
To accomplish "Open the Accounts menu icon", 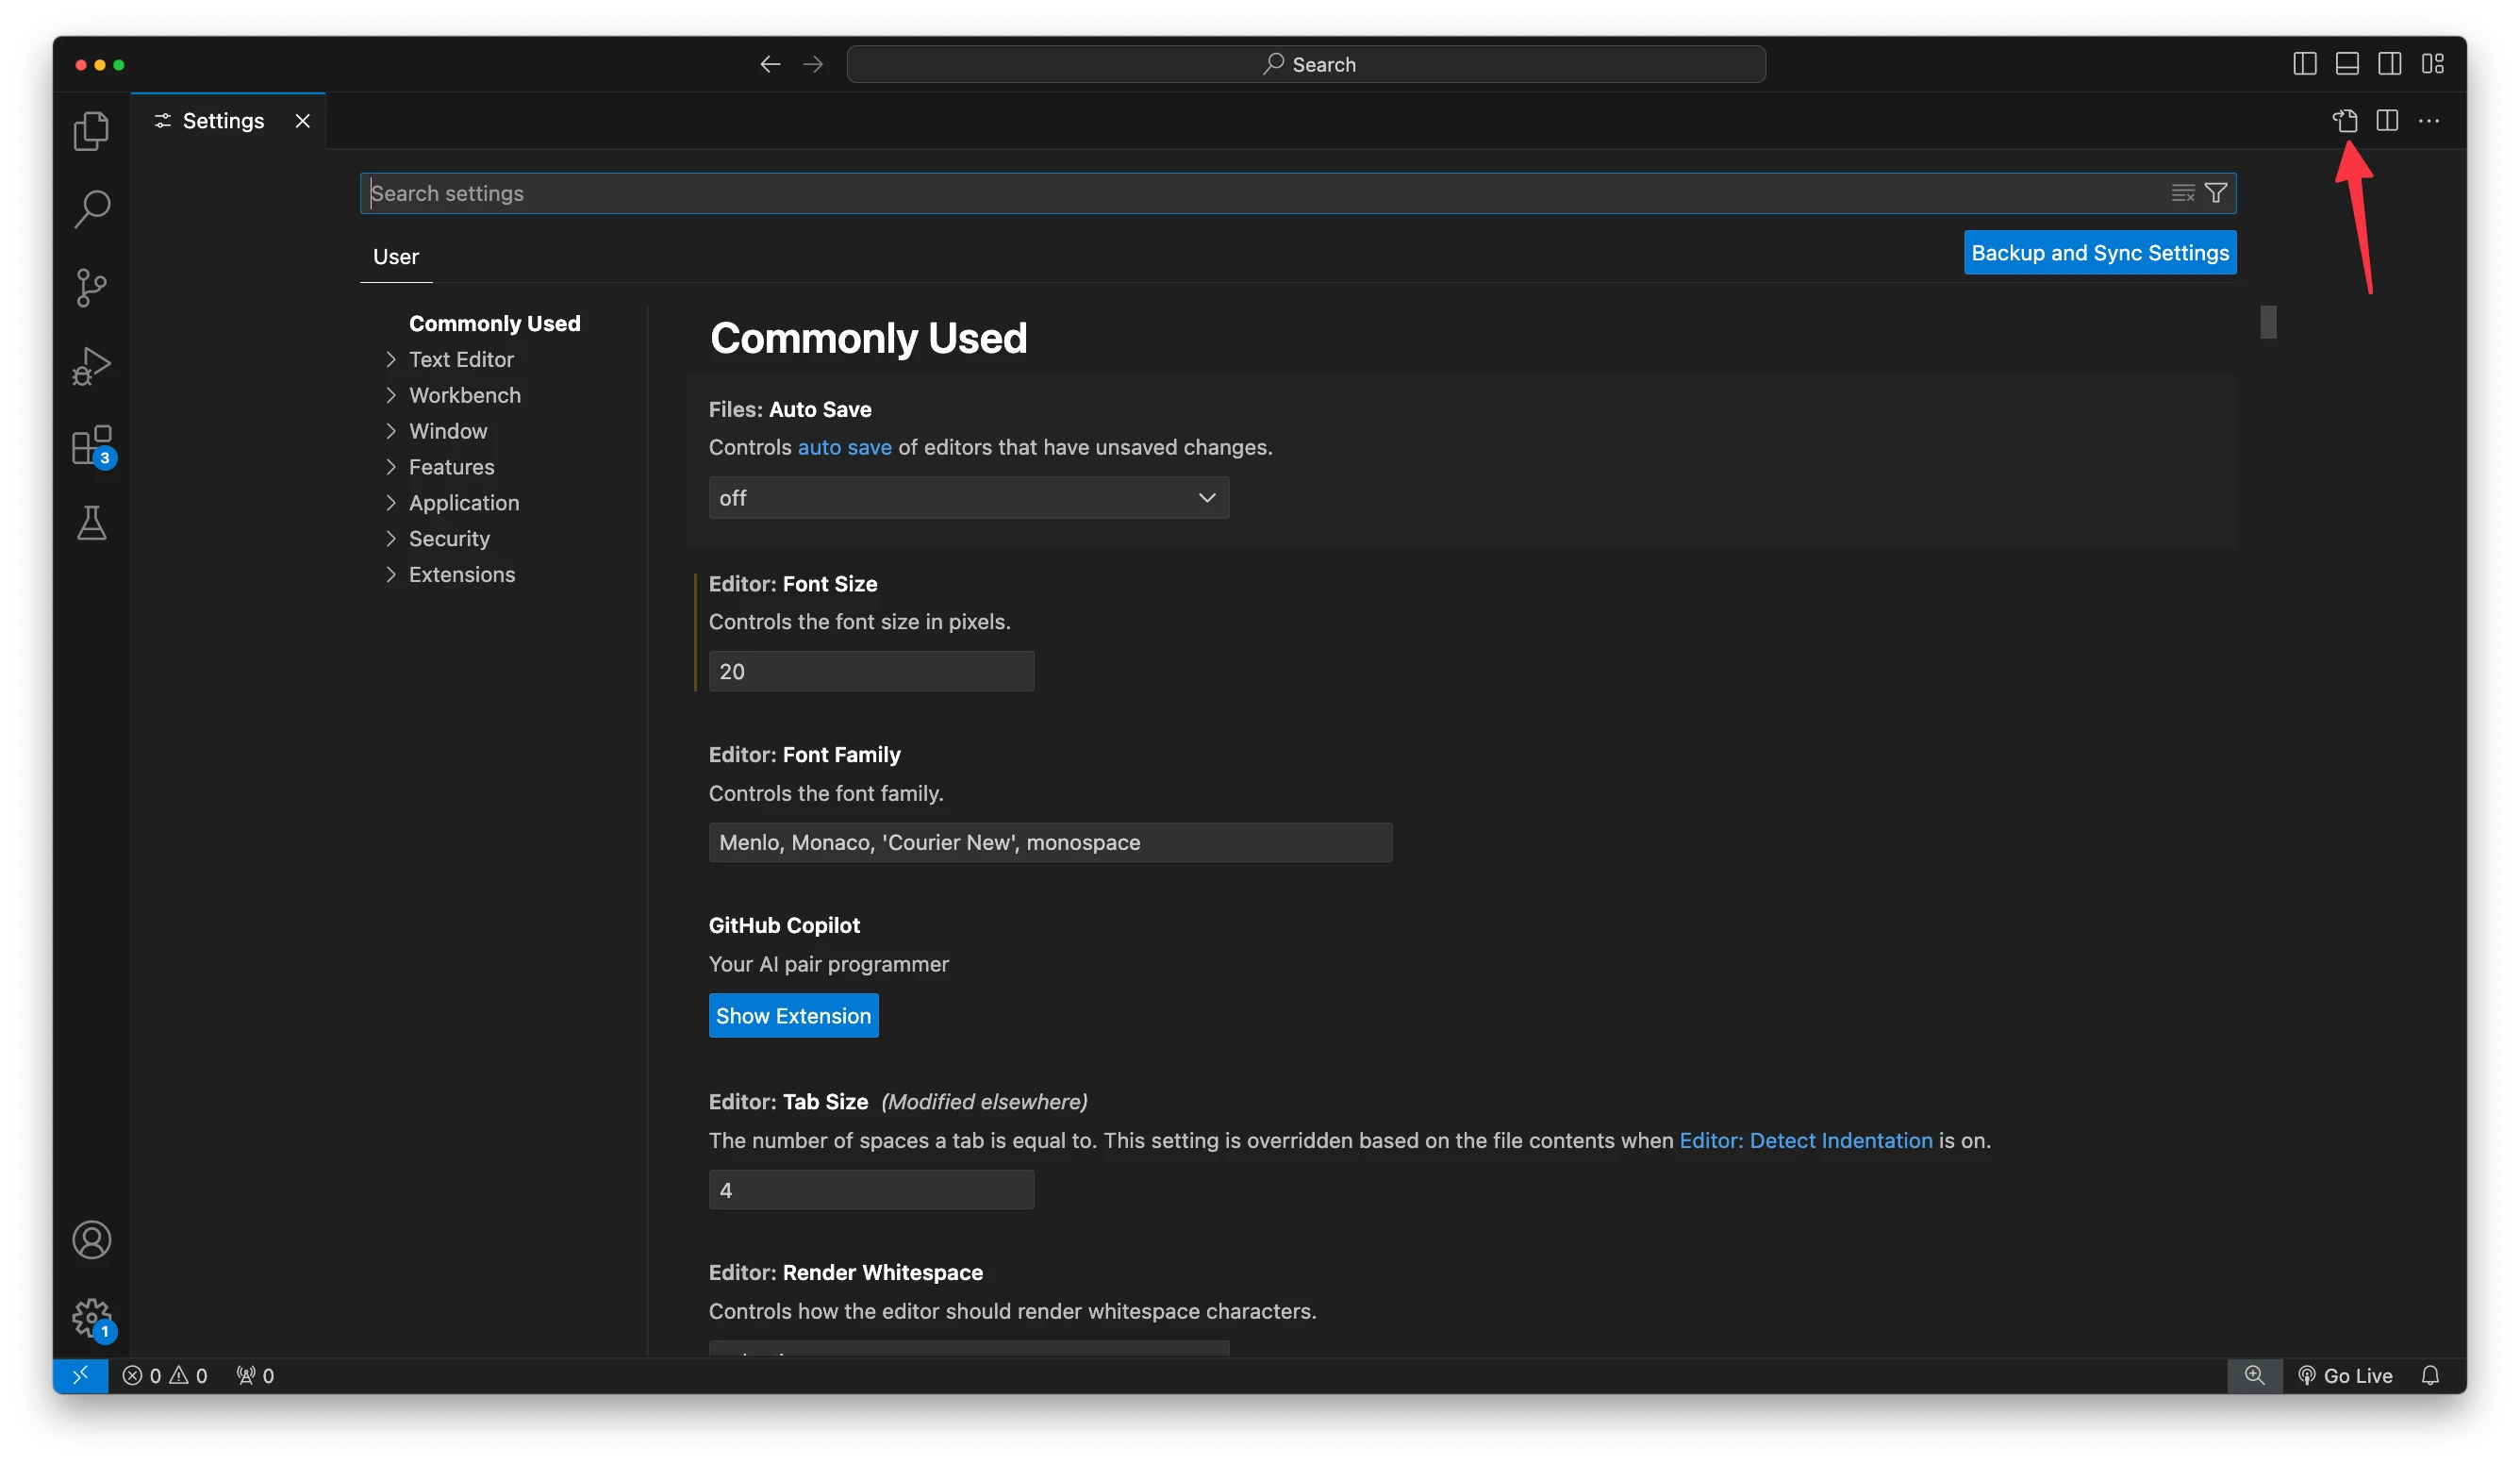I will [x=91, y=1240].
